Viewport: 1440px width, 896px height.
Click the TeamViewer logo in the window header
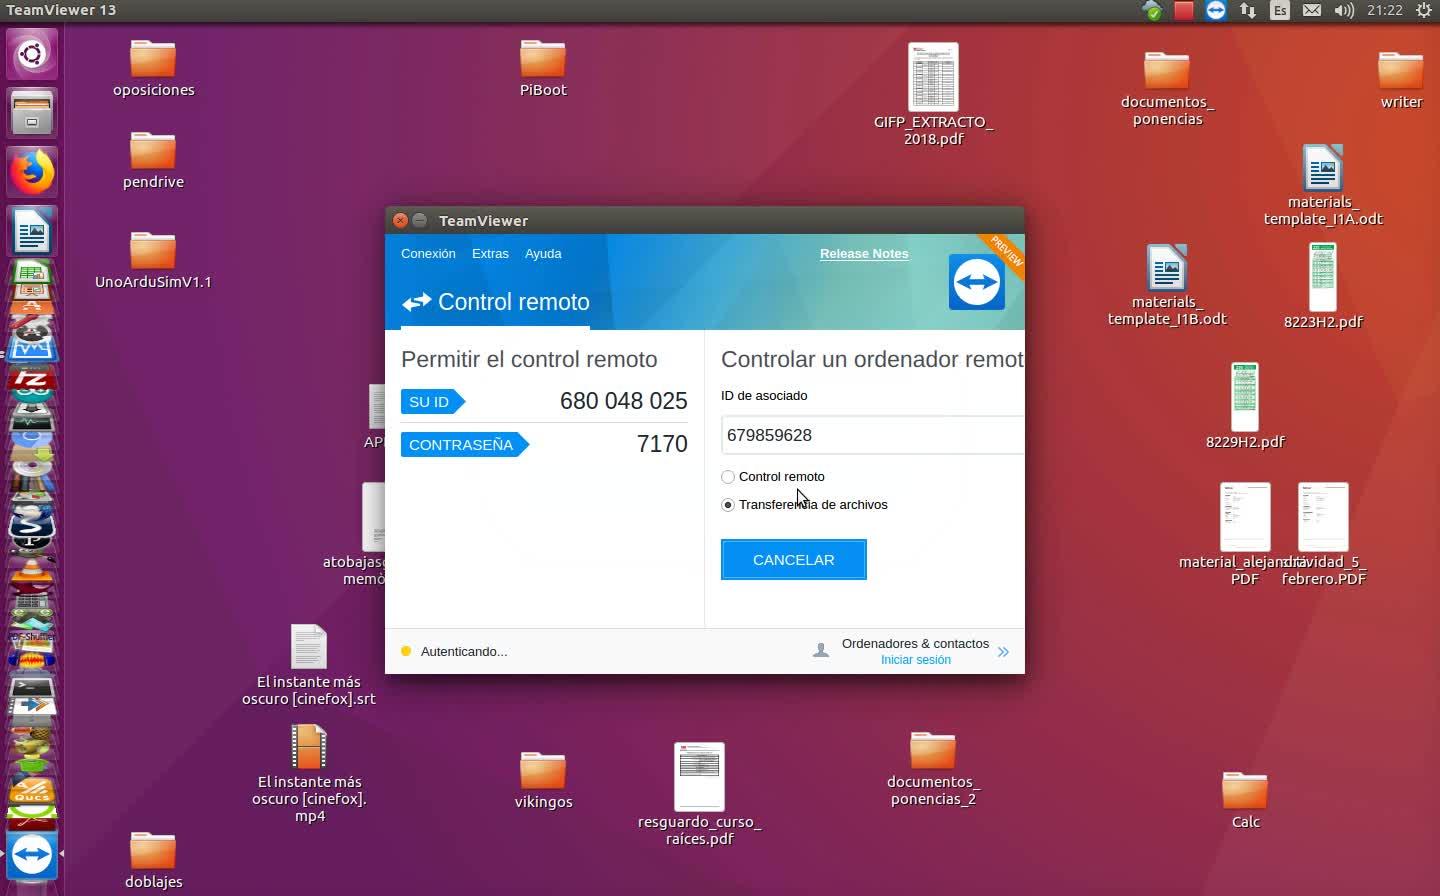click(976, 282)
